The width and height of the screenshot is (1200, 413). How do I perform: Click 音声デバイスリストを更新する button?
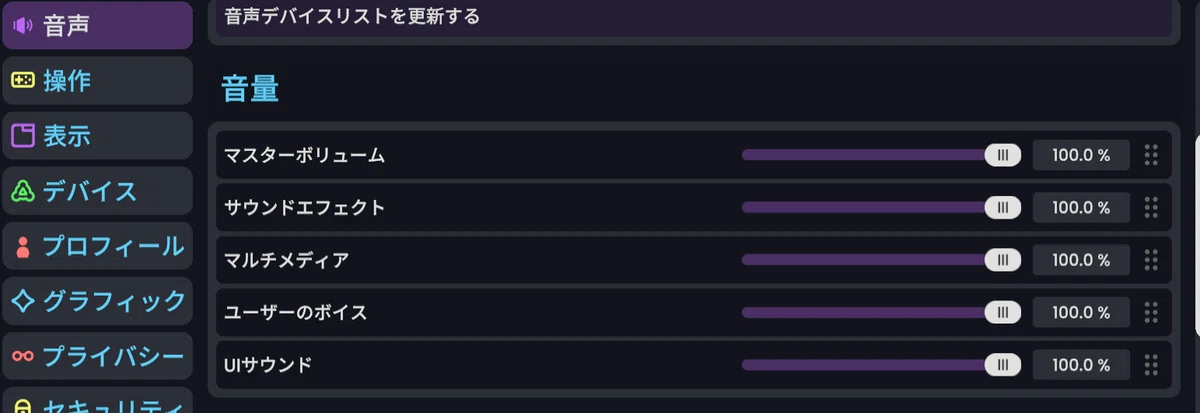tap(691, 18)
